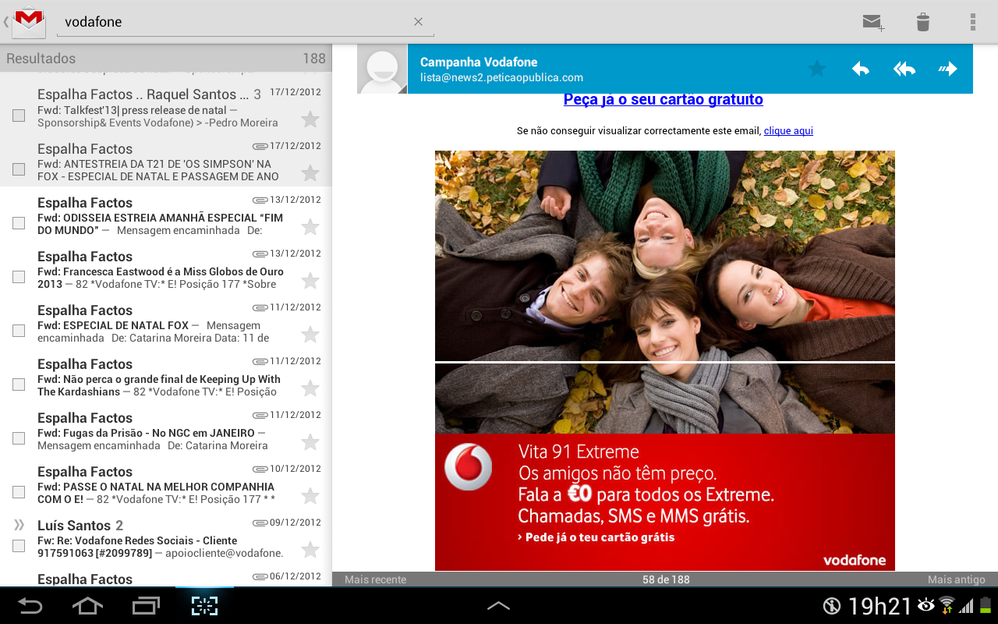Check the ODISSEIA ESTREIA AMANHÃ email checkbox
998x624 pixels.
[18, 223]
